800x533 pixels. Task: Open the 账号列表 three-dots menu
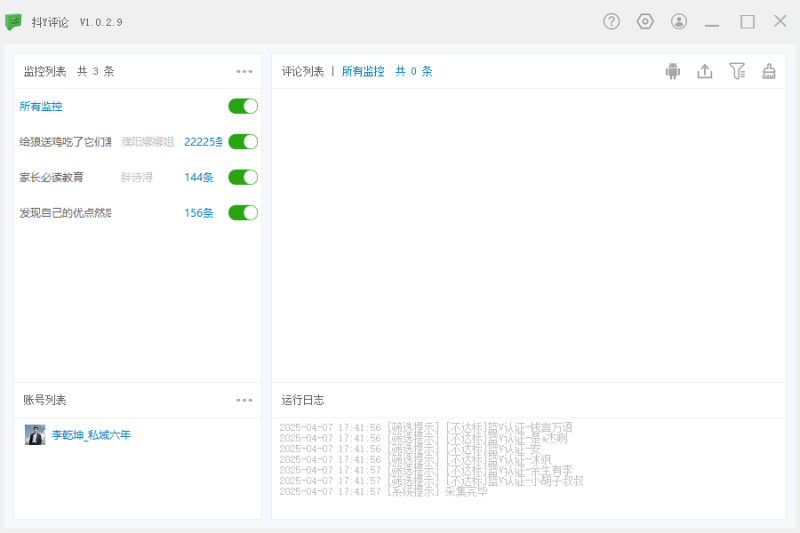pos(244,400)
